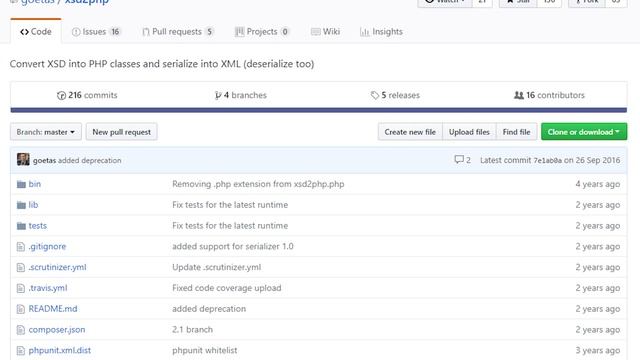Image resolution: width=640 pixels, height=360 pixels.
Task: Open the .scrutinizer.yml file
Action: click(x=58, y=267)
